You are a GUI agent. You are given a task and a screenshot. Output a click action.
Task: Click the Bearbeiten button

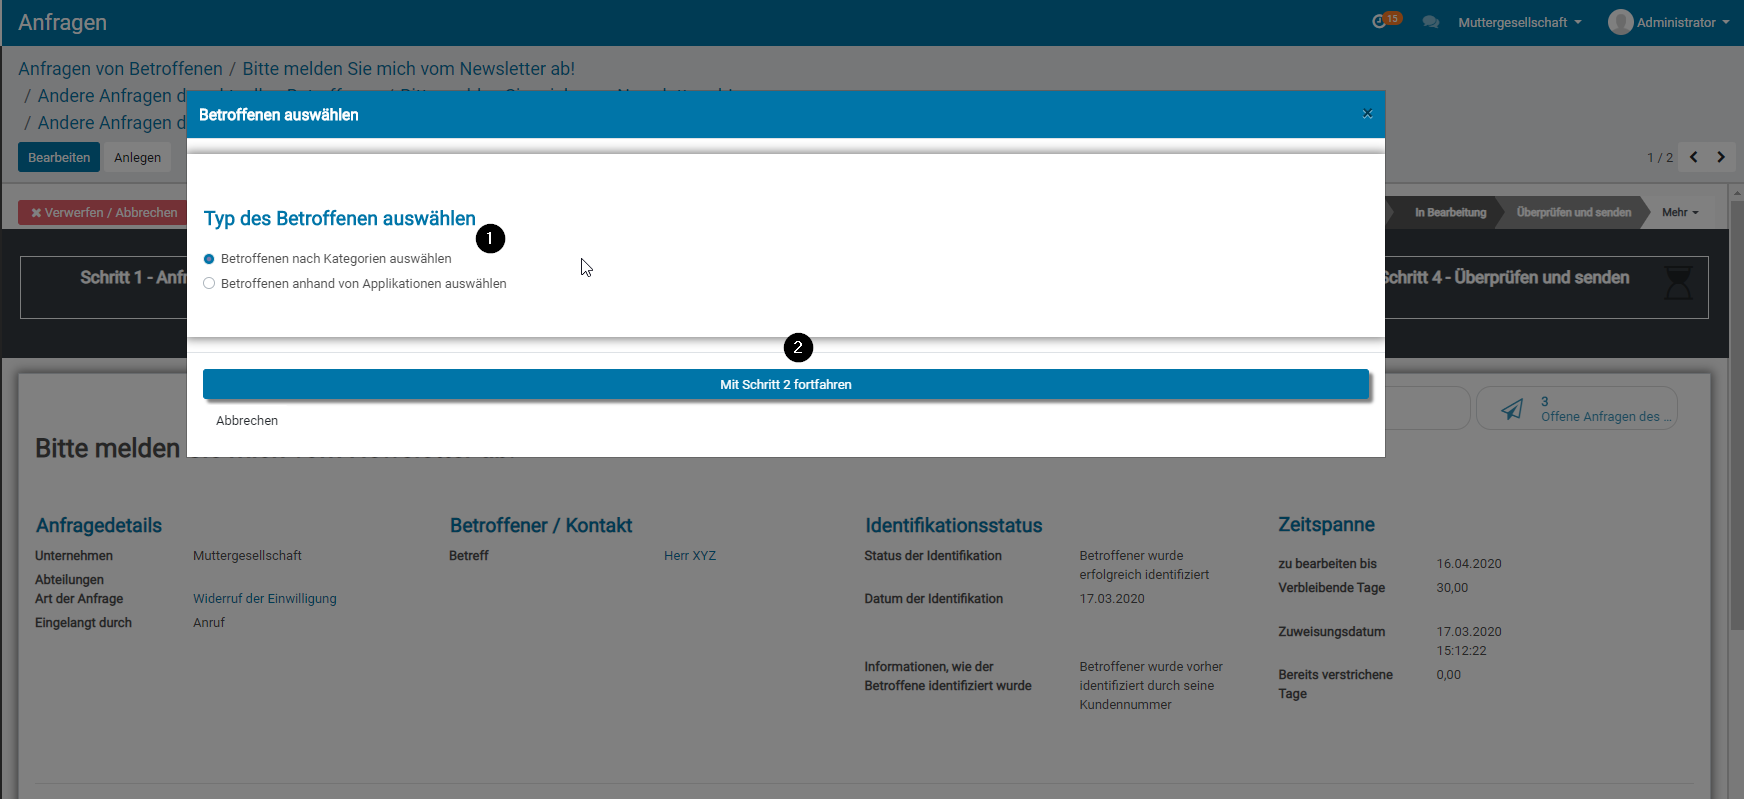(59, 158)
